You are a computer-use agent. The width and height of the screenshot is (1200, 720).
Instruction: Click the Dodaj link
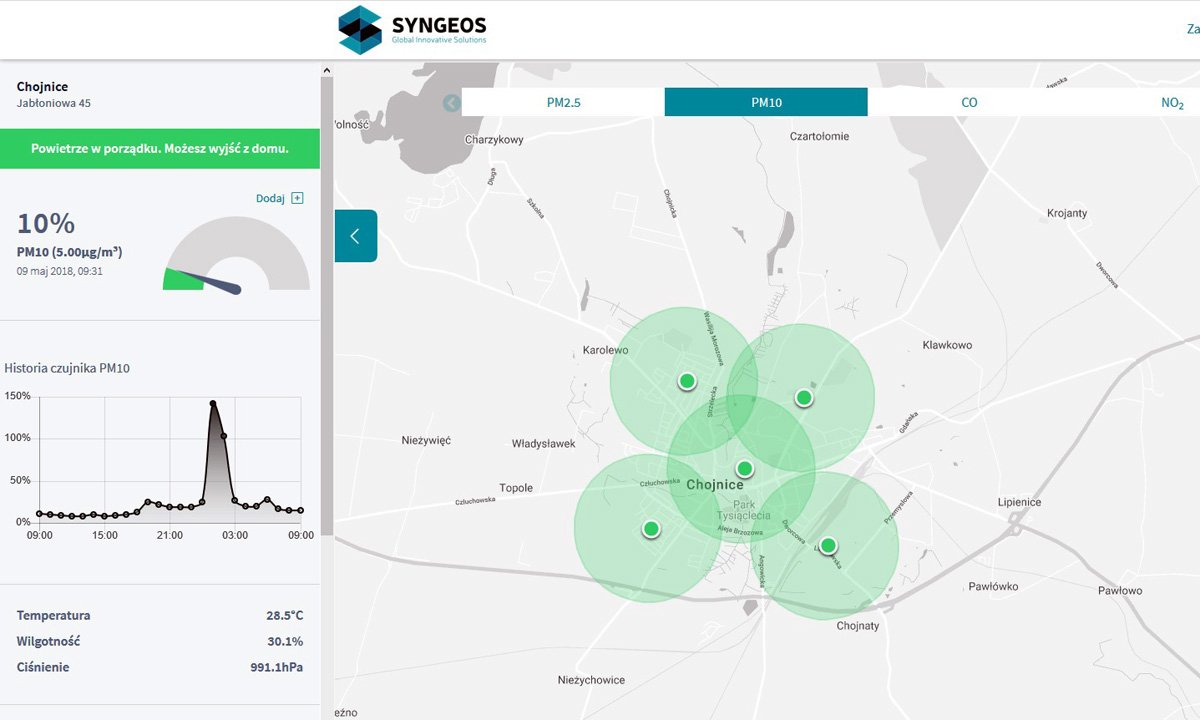271,198
